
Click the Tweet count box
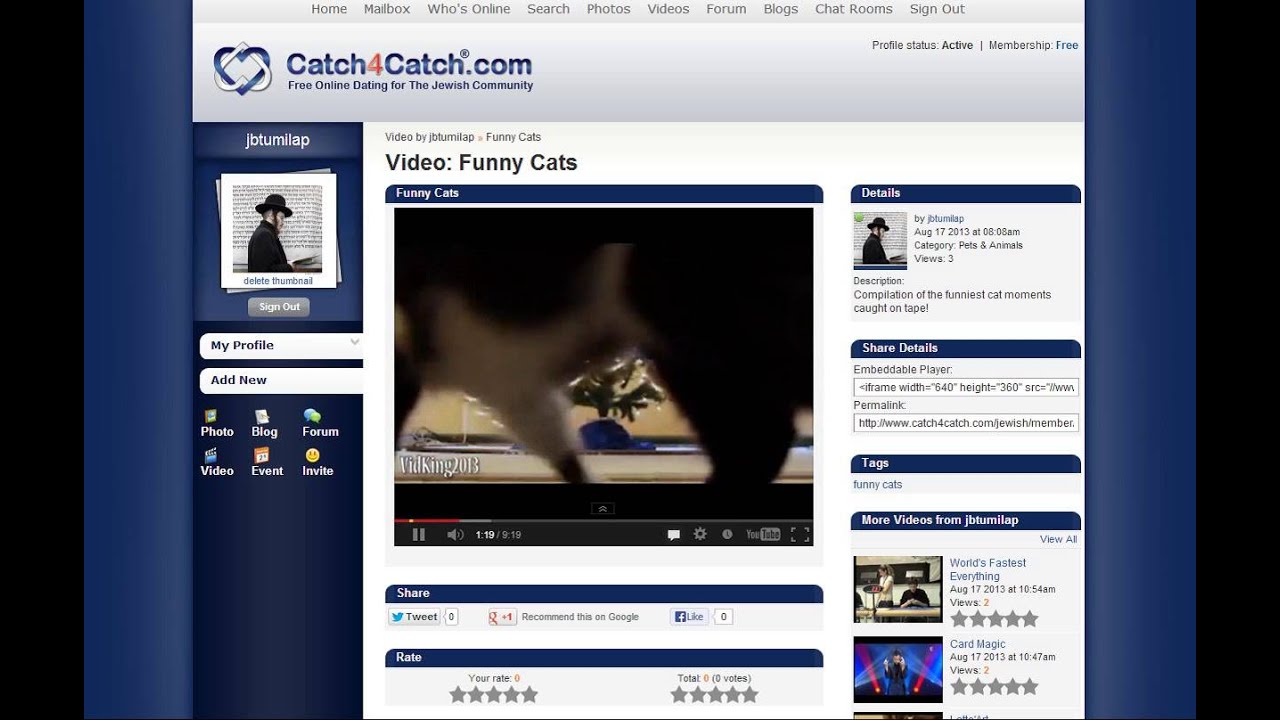pyautogui.click(x=452, y=617)
